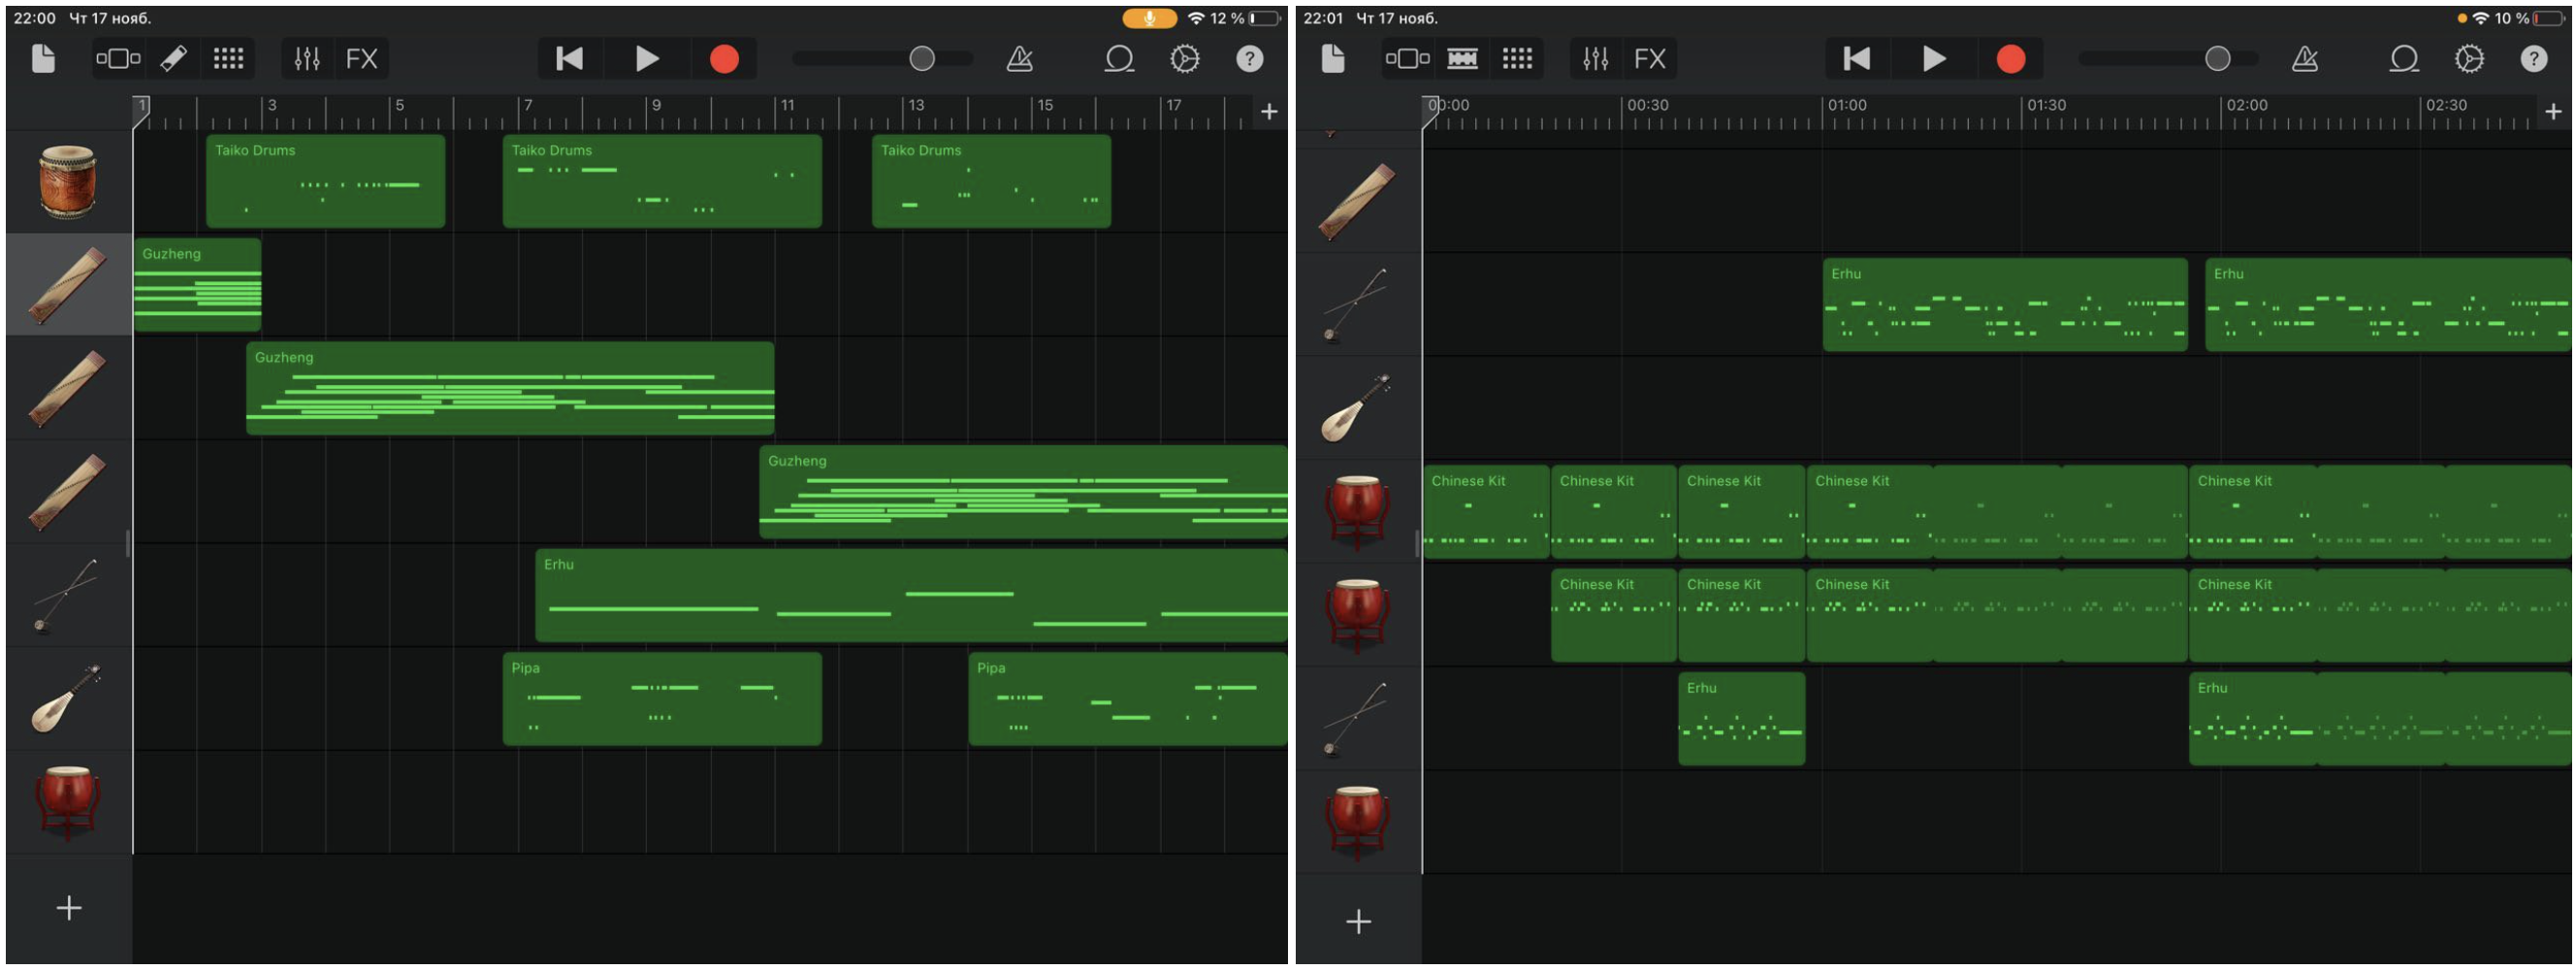Image resolution: width=2576 pixels, height=970 pixels.
Task: Select upper Erhu track header in right screenshot
Action: [1358, 305]
